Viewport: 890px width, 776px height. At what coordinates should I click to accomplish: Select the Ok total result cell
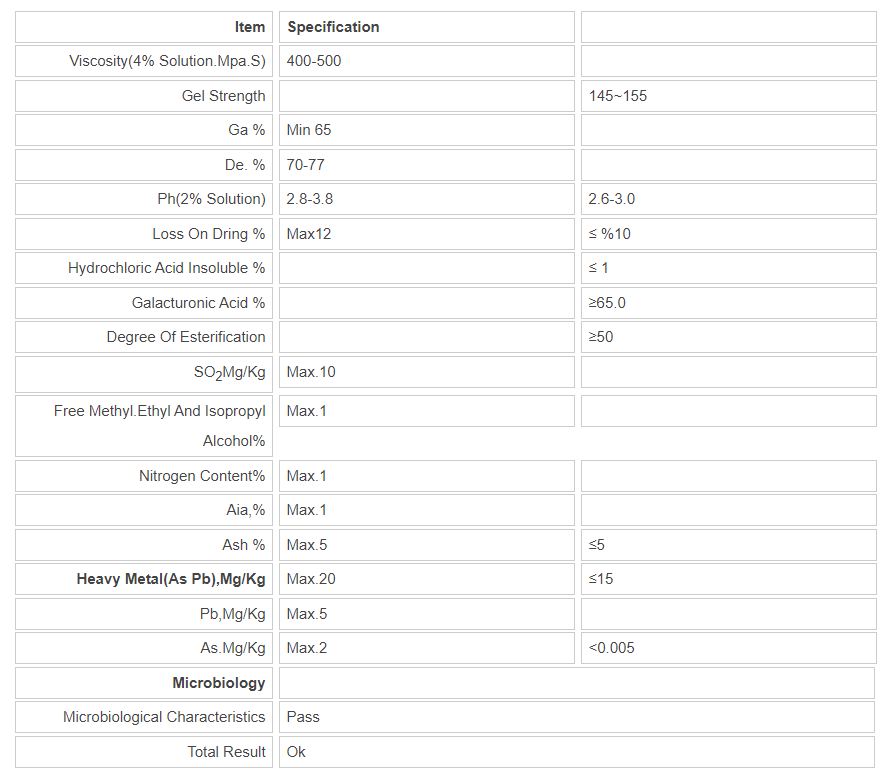(297, 752)
